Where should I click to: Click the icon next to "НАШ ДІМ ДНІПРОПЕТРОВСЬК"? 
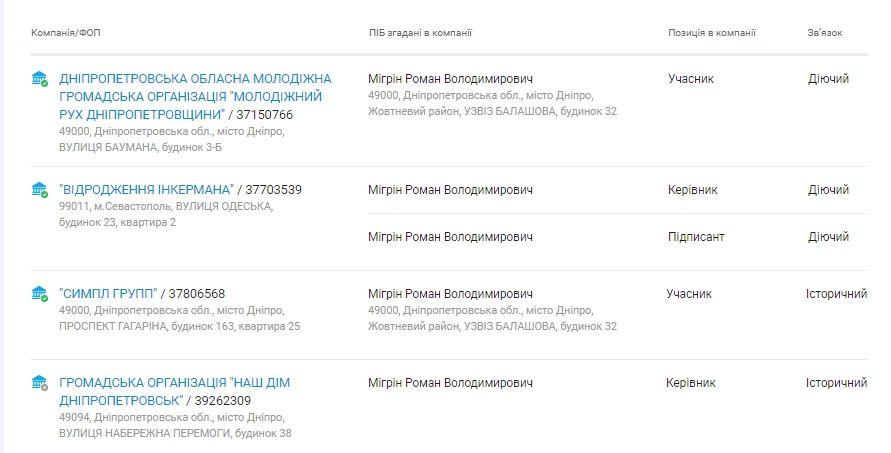coord(40,383)
